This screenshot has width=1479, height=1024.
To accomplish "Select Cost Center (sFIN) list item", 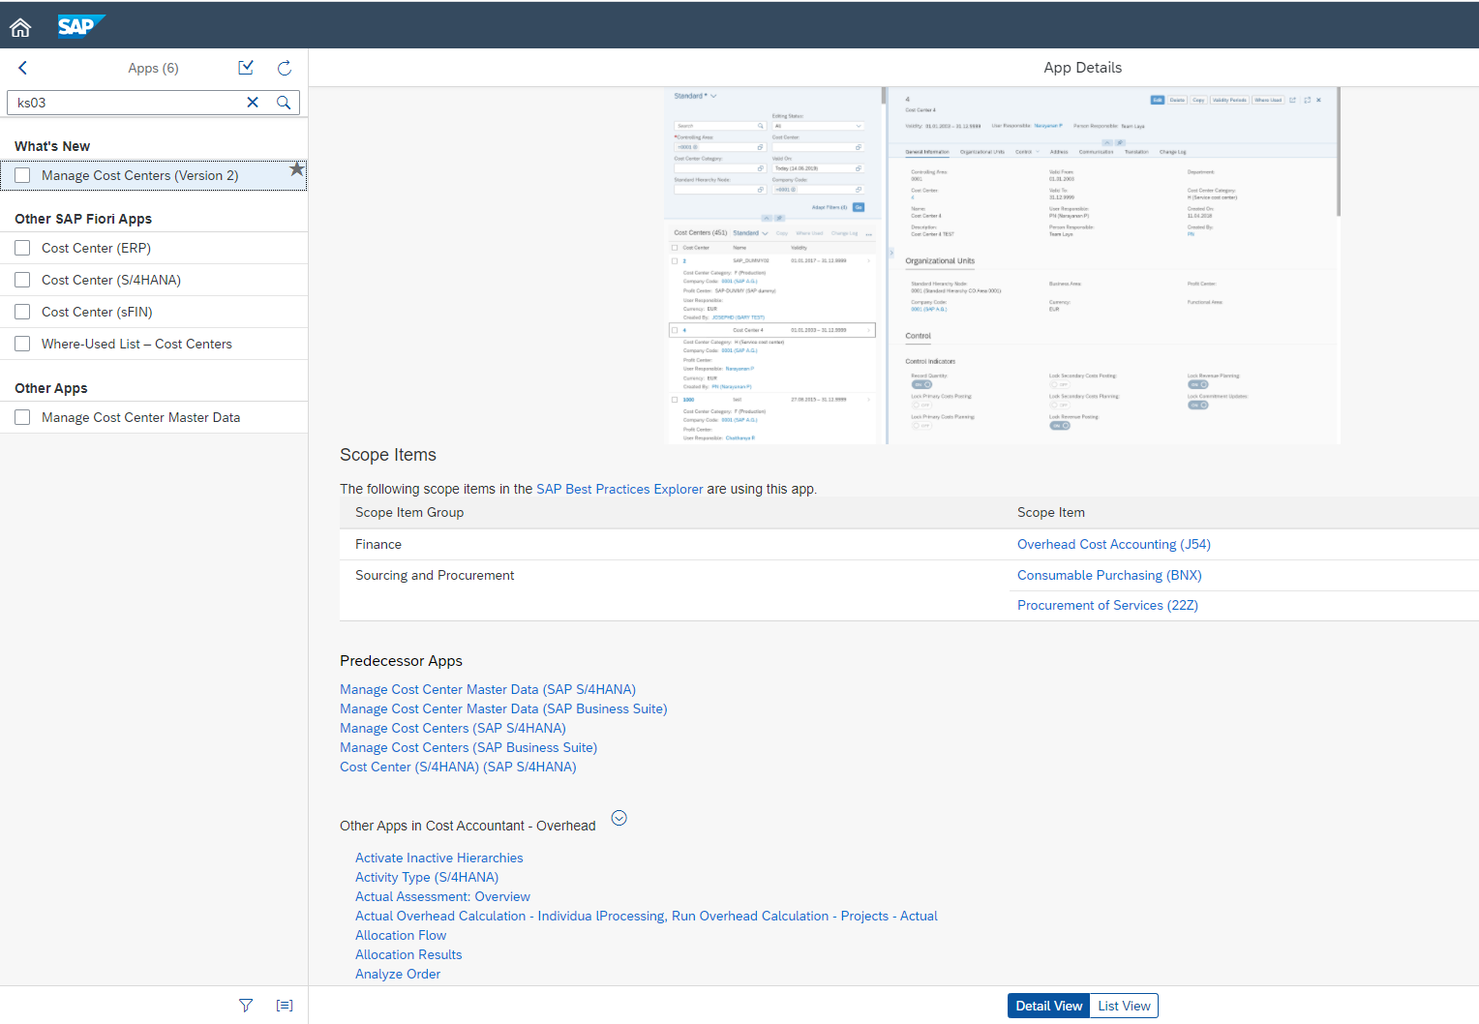I will coord(154,312).
